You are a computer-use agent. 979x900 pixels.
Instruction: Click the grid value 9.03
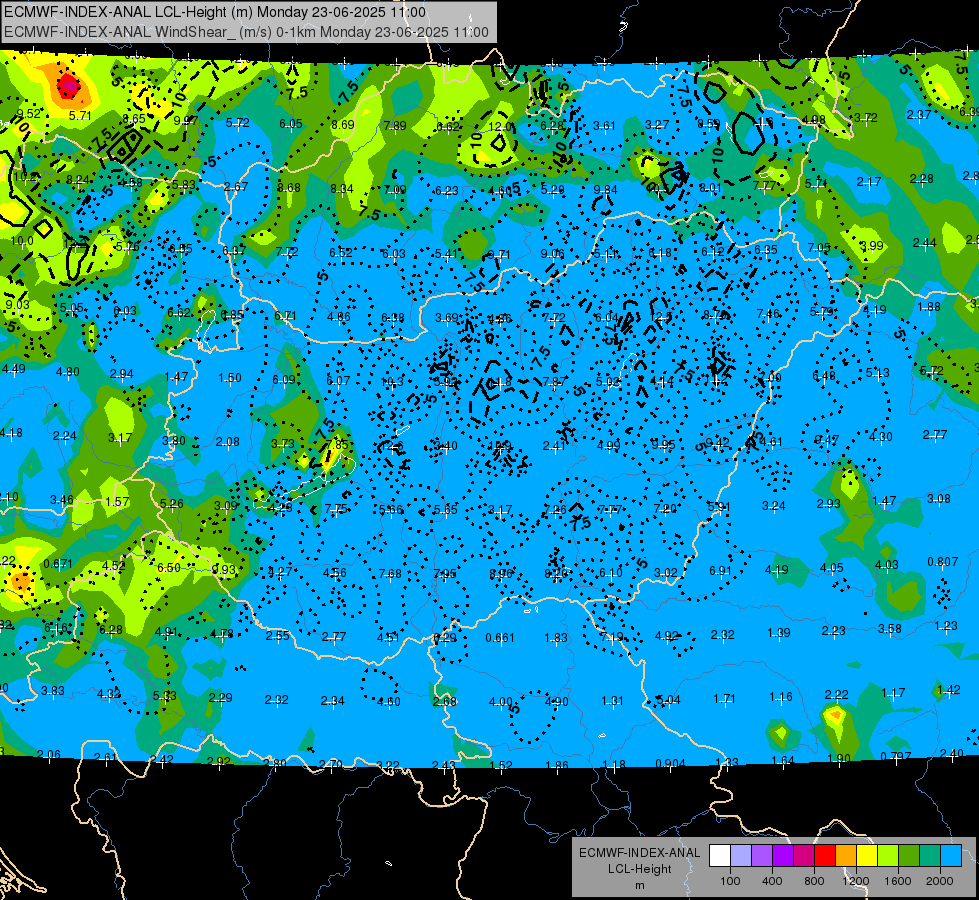(x=17, y=304)
